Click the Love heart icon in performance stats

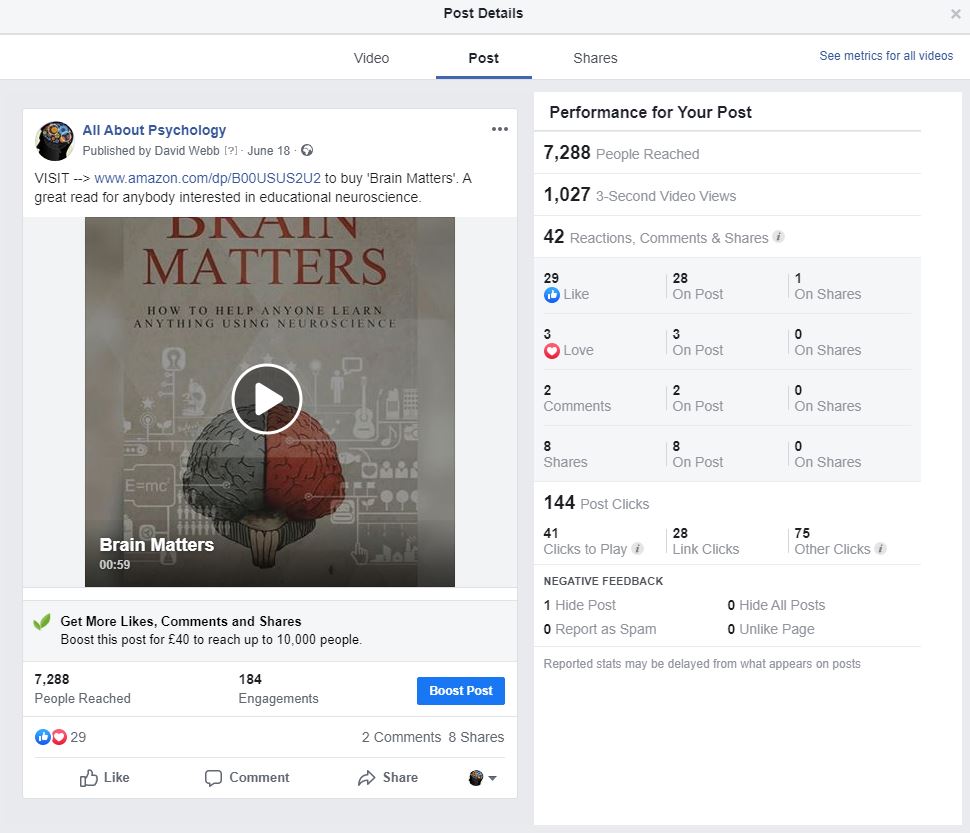(552, 351)
